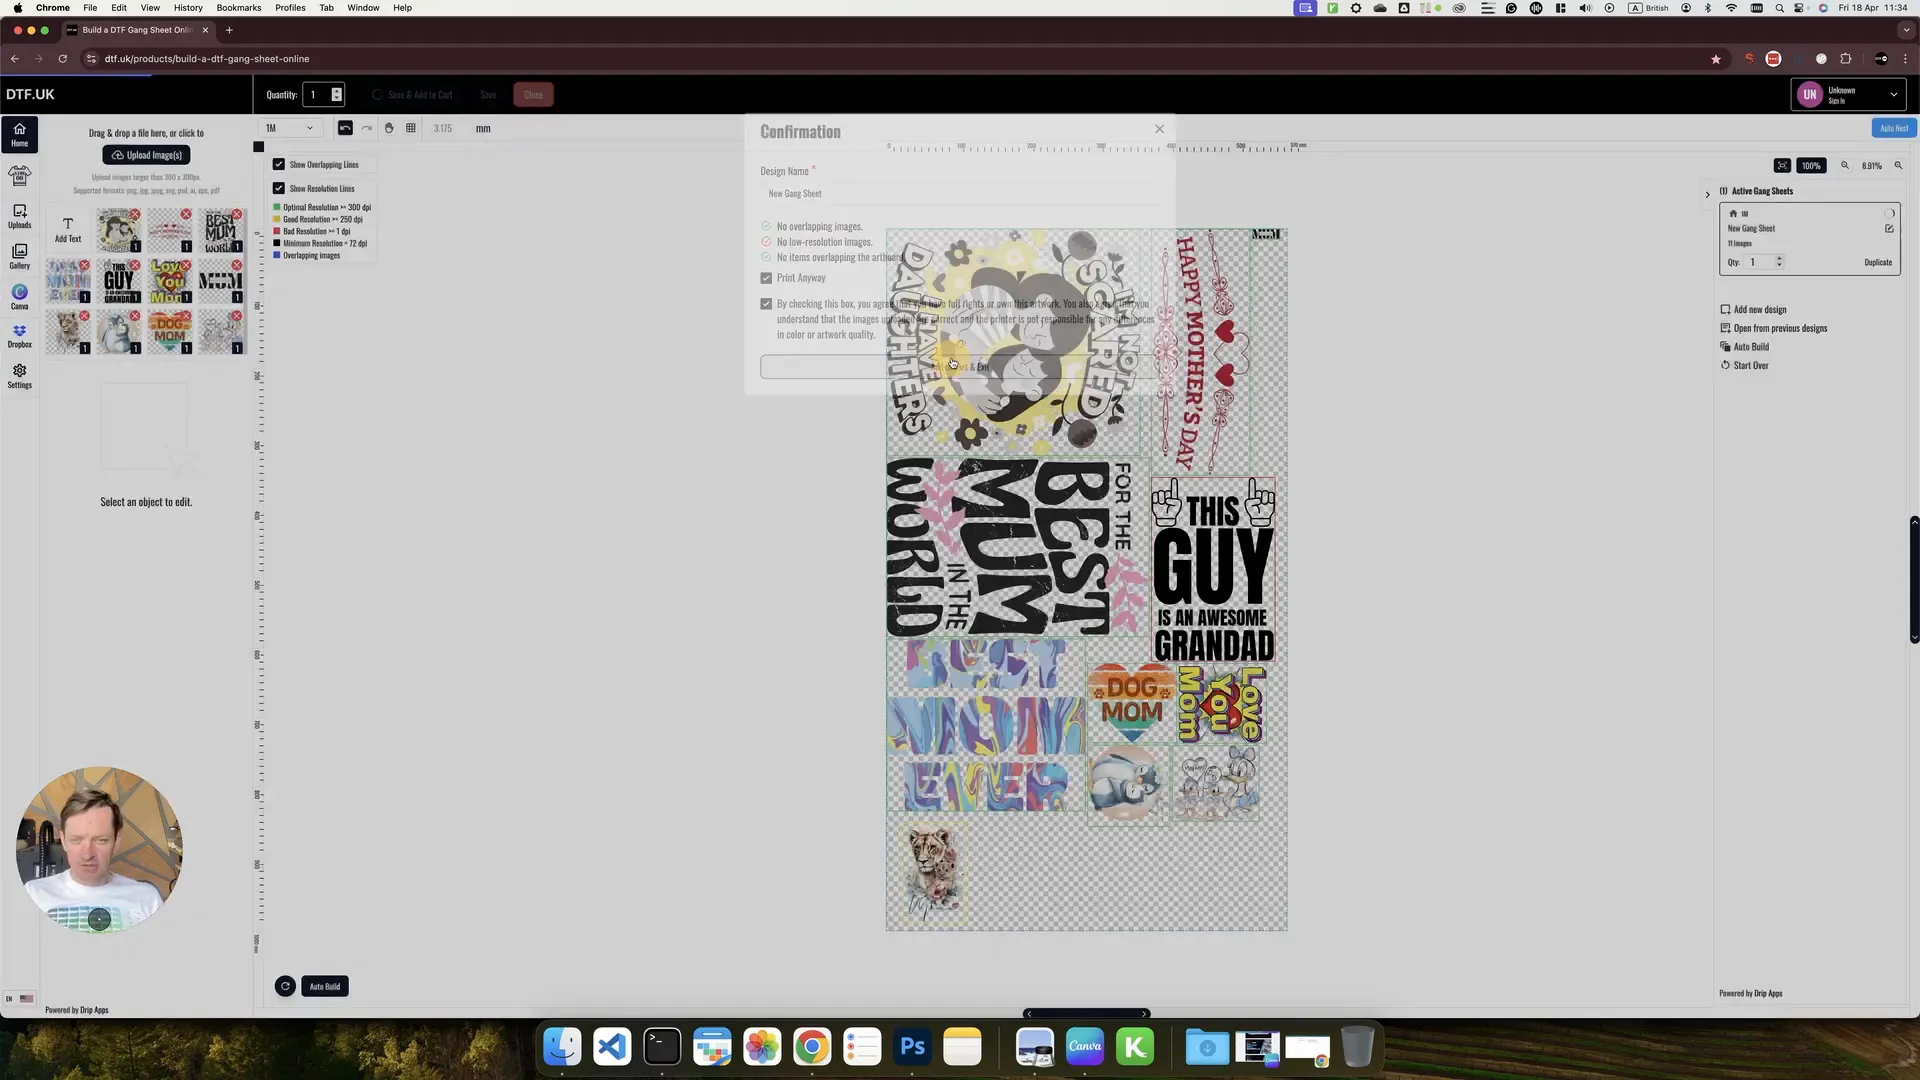Edit the New Gang Sheet name icon

[x=1889, y=229]
